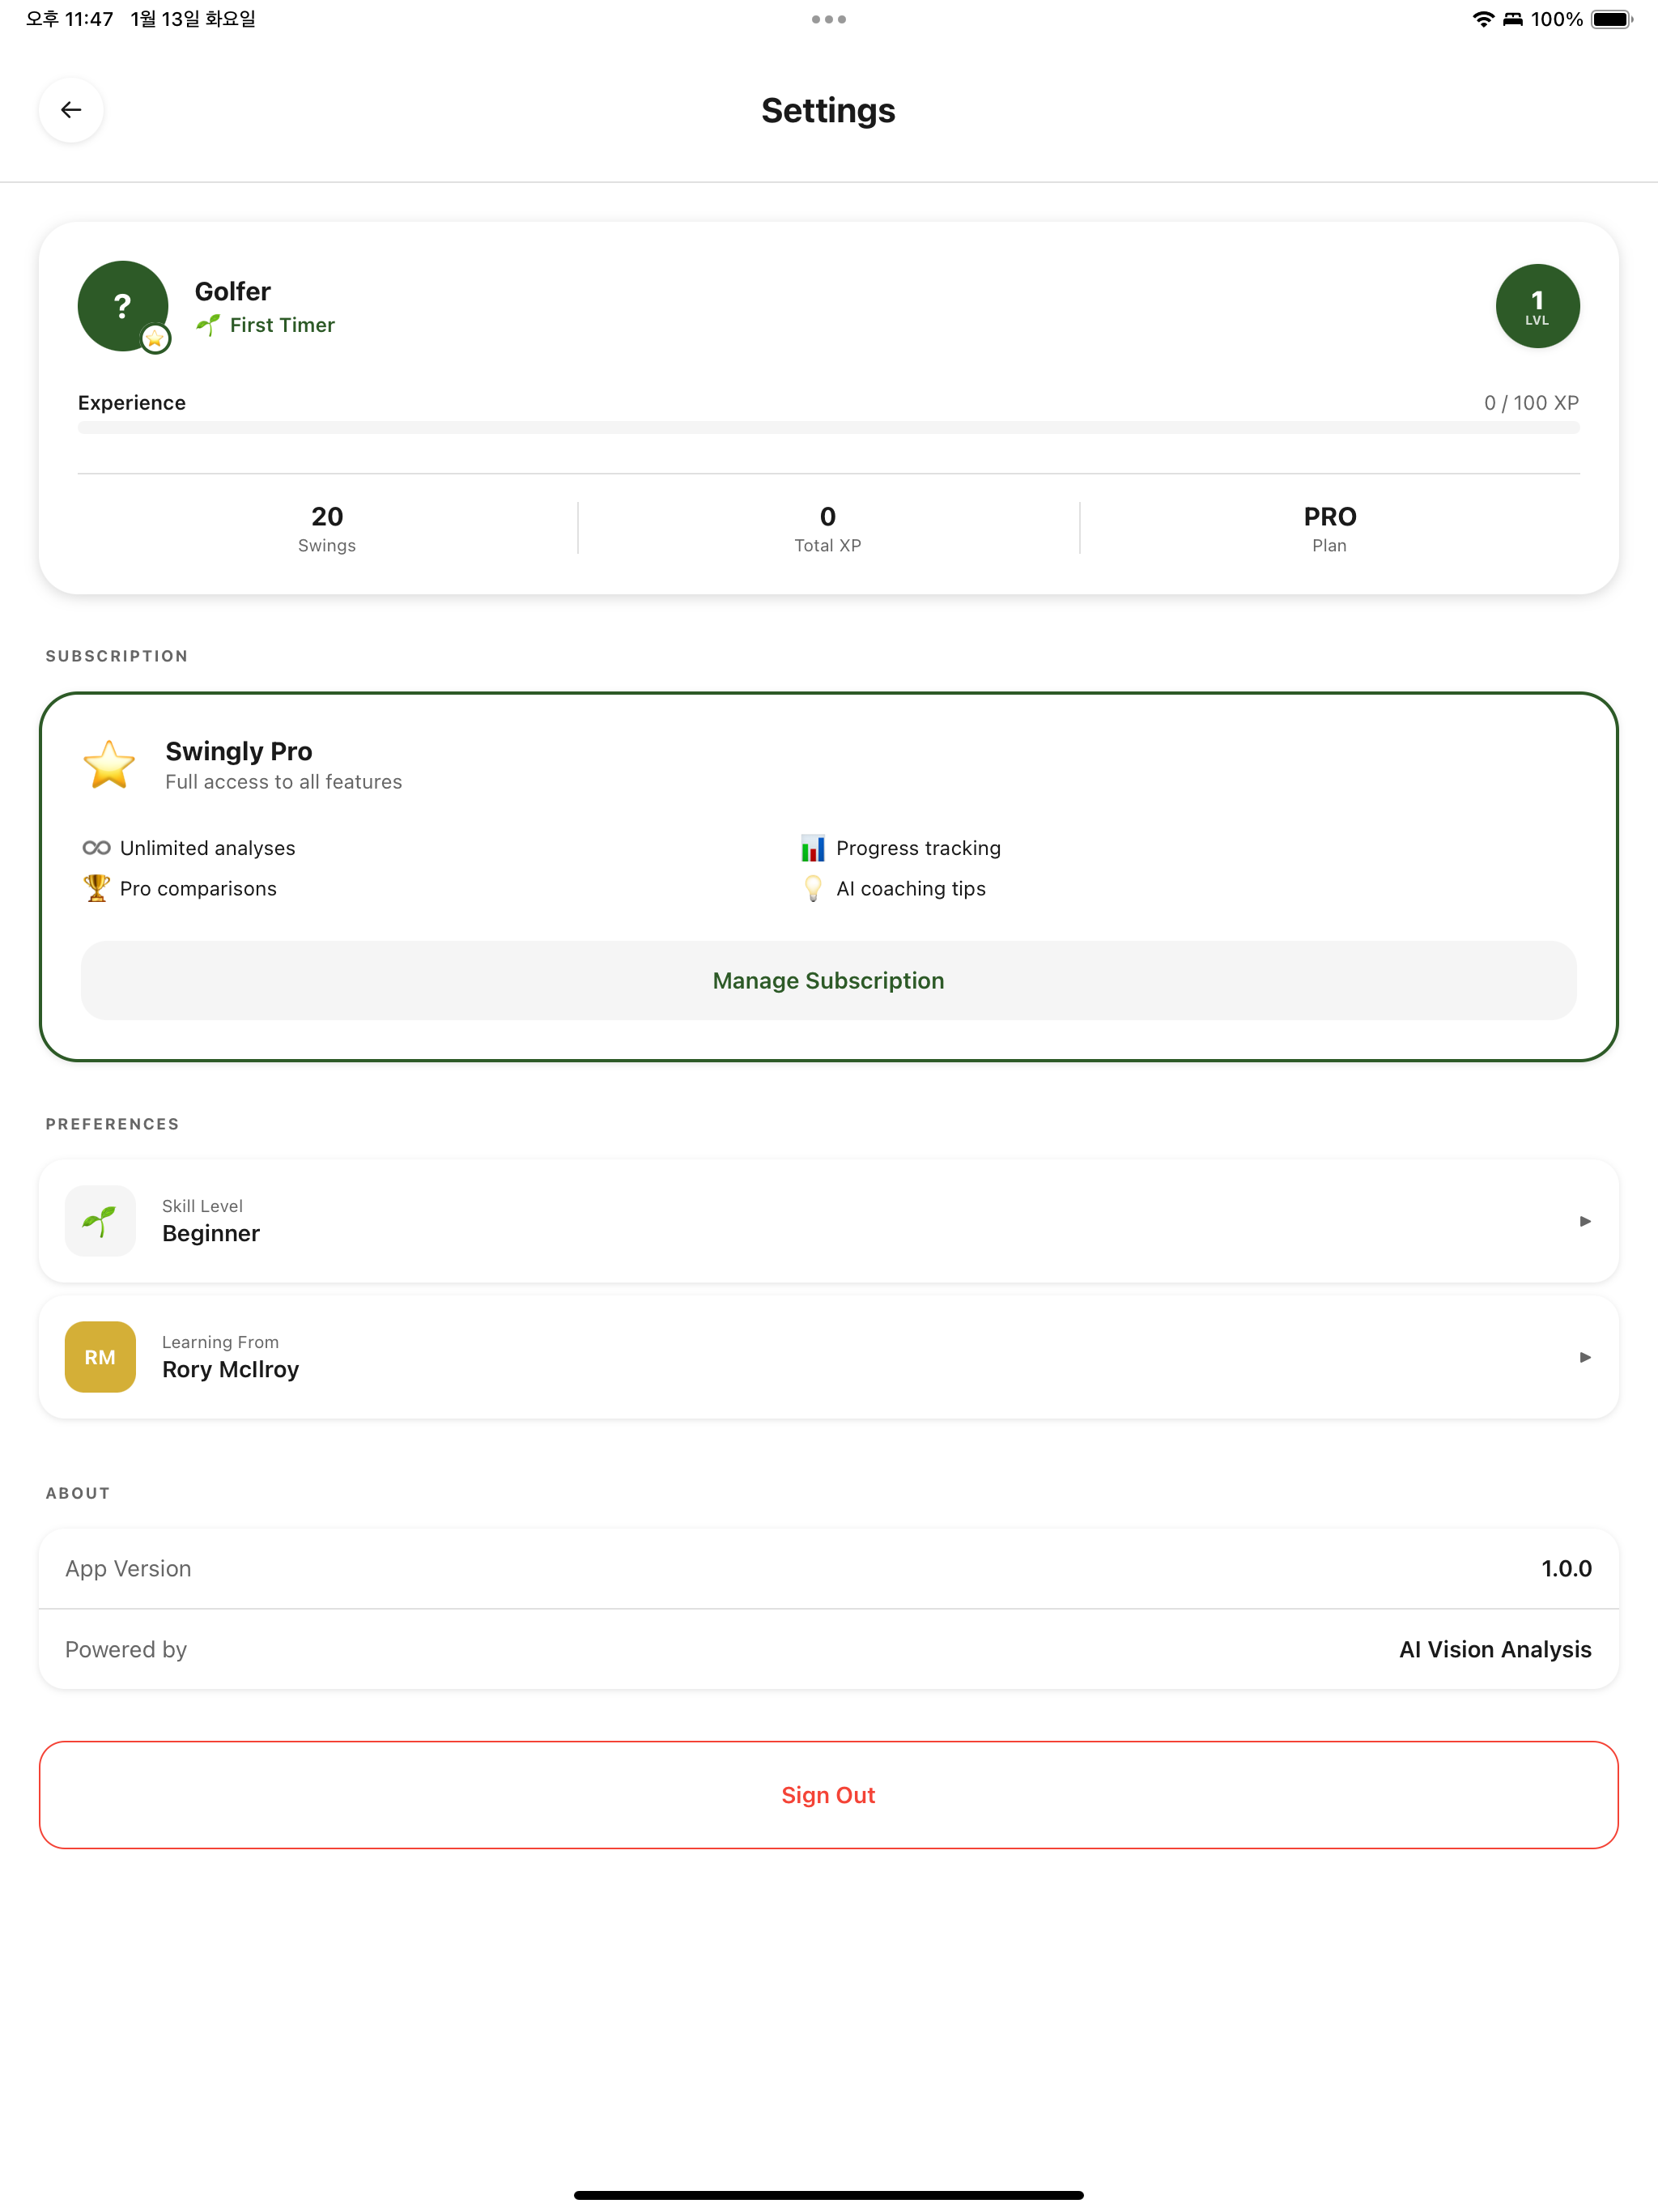The image size is (1658, 2212).
Task: Tap the home indicator bar
Action: pos(829,2195)
